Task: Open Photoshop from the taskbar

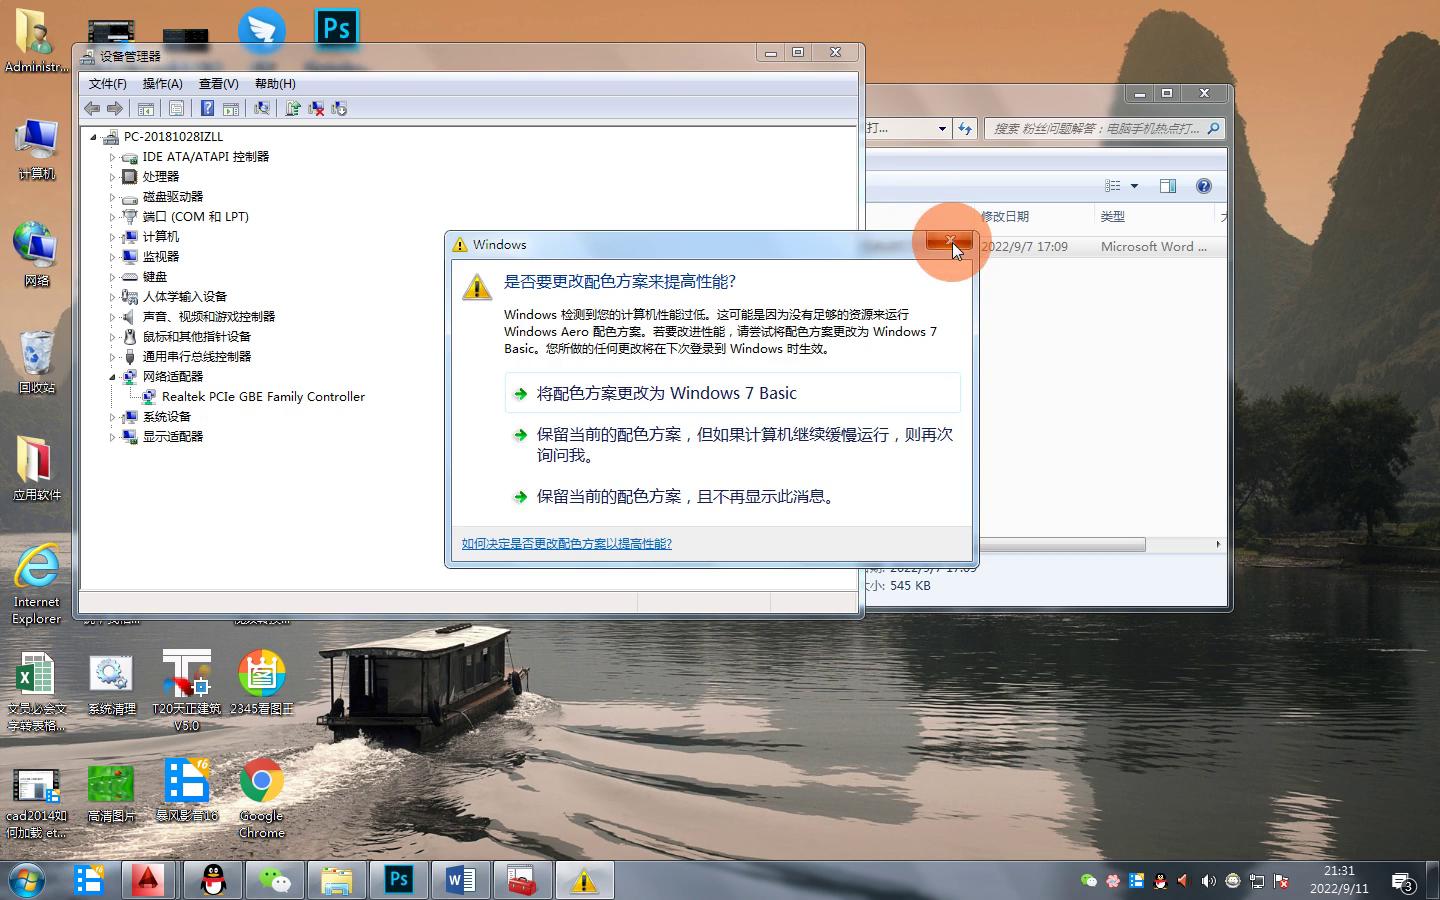Action: click(399, 880)
